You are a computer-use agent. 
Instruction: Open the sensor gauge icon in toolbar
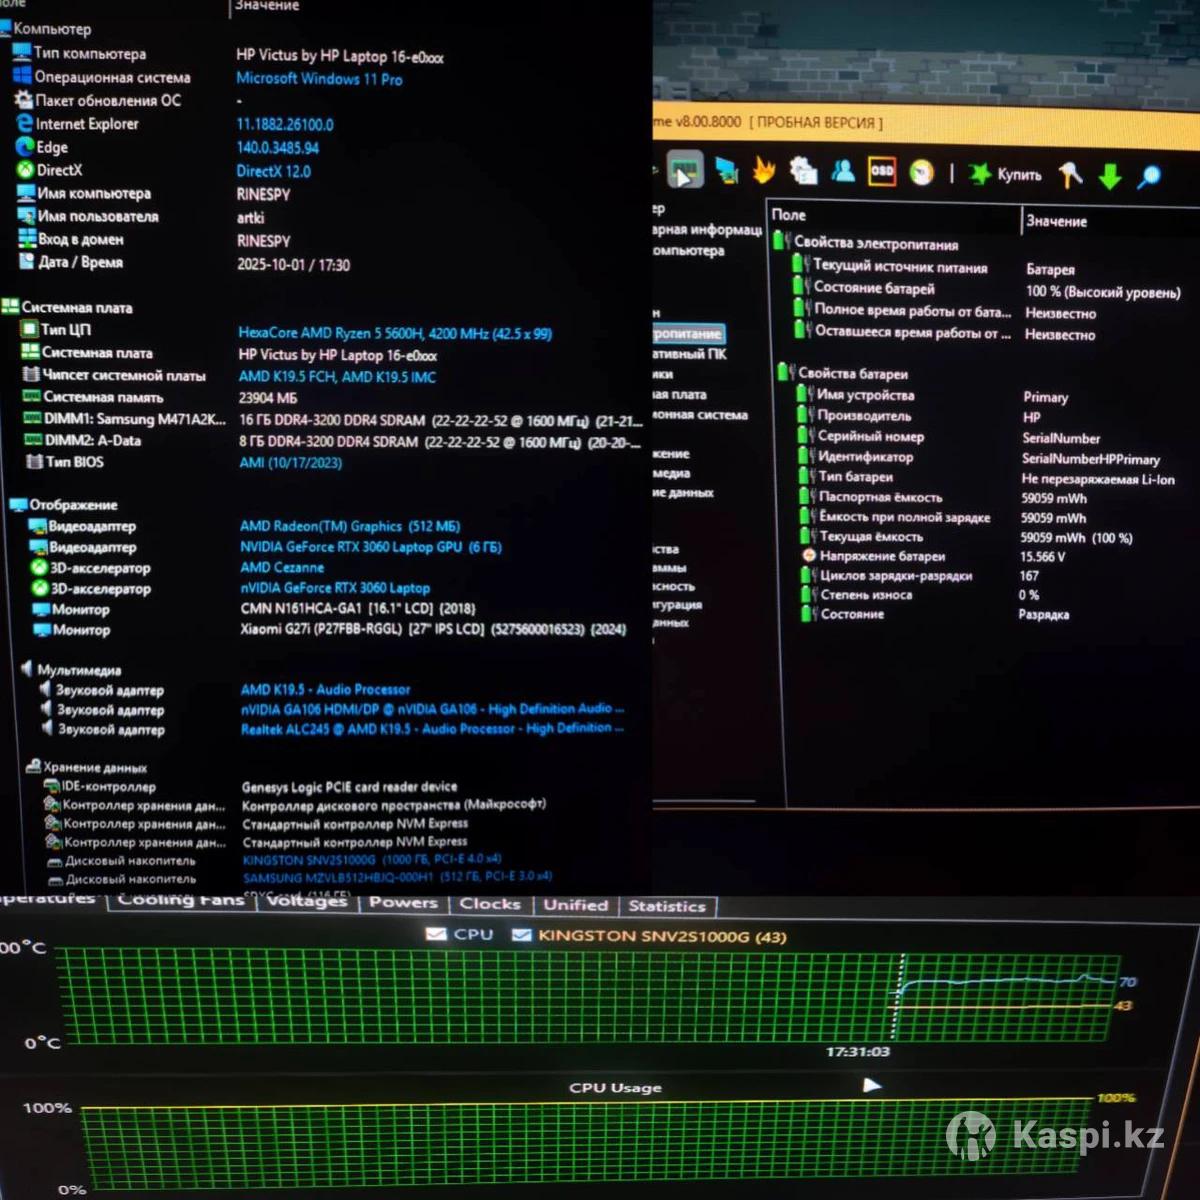click(922, 173)
